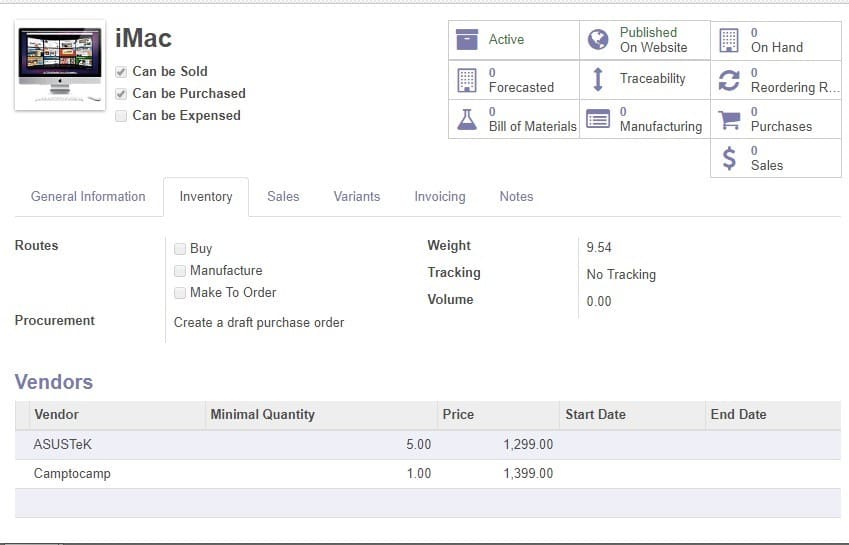Click the weight value 9.54

(x=599, y=248)
